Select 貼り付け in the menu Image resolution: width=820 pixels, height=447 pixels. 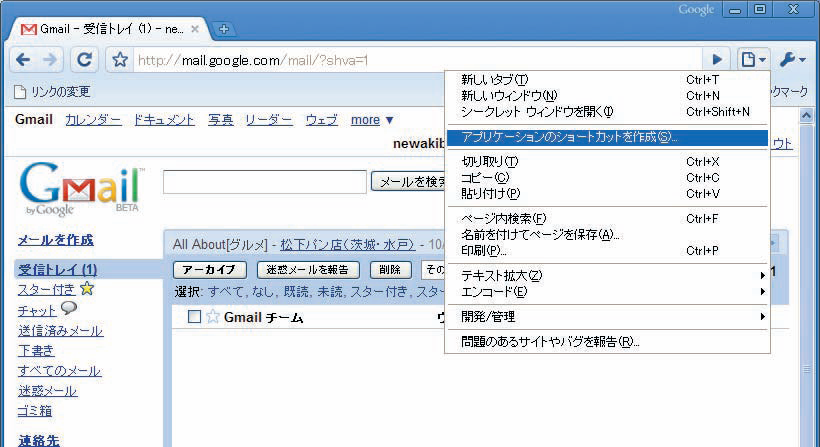tap(607, 194)
